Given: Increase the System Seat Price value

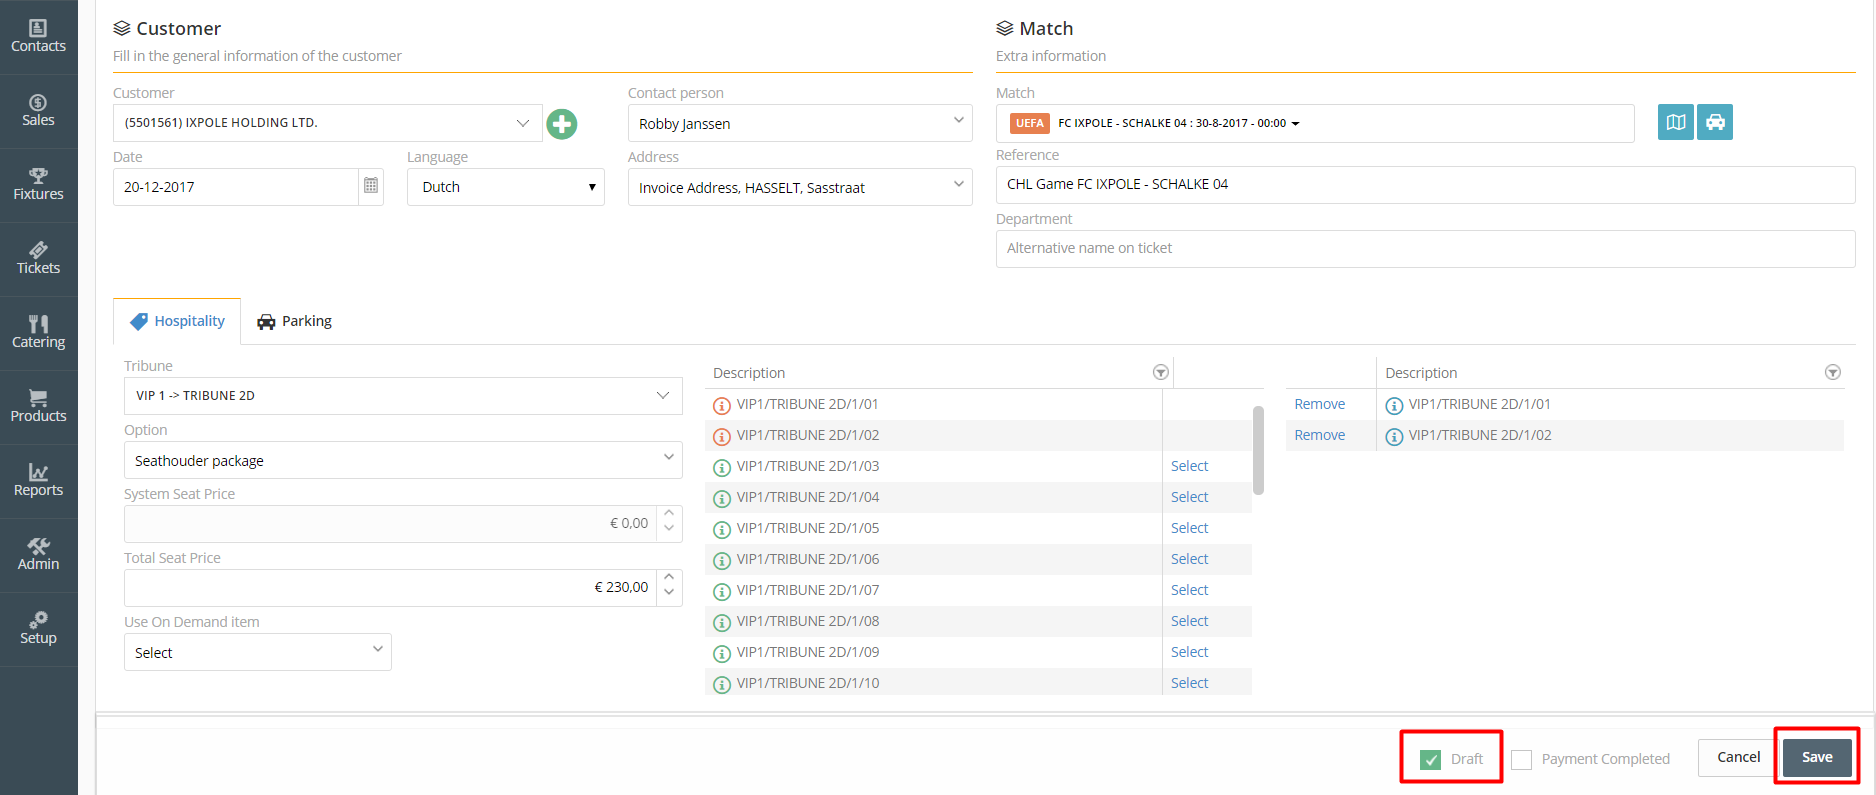Looking at the screenshot, I should tap(669, 514).
